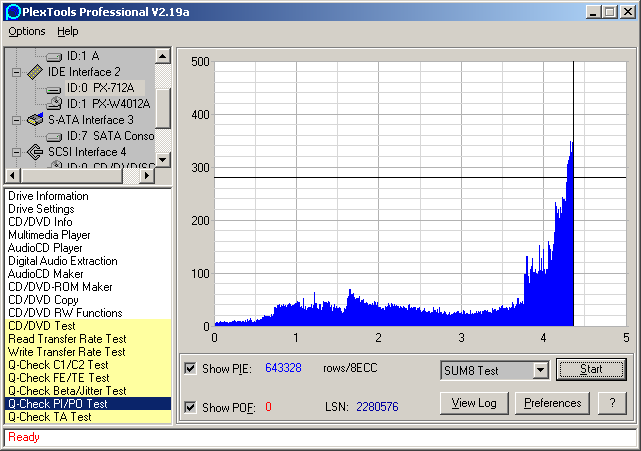
Task: Click the S-ATA Interface 3 icon
Action: coord(35,119)
